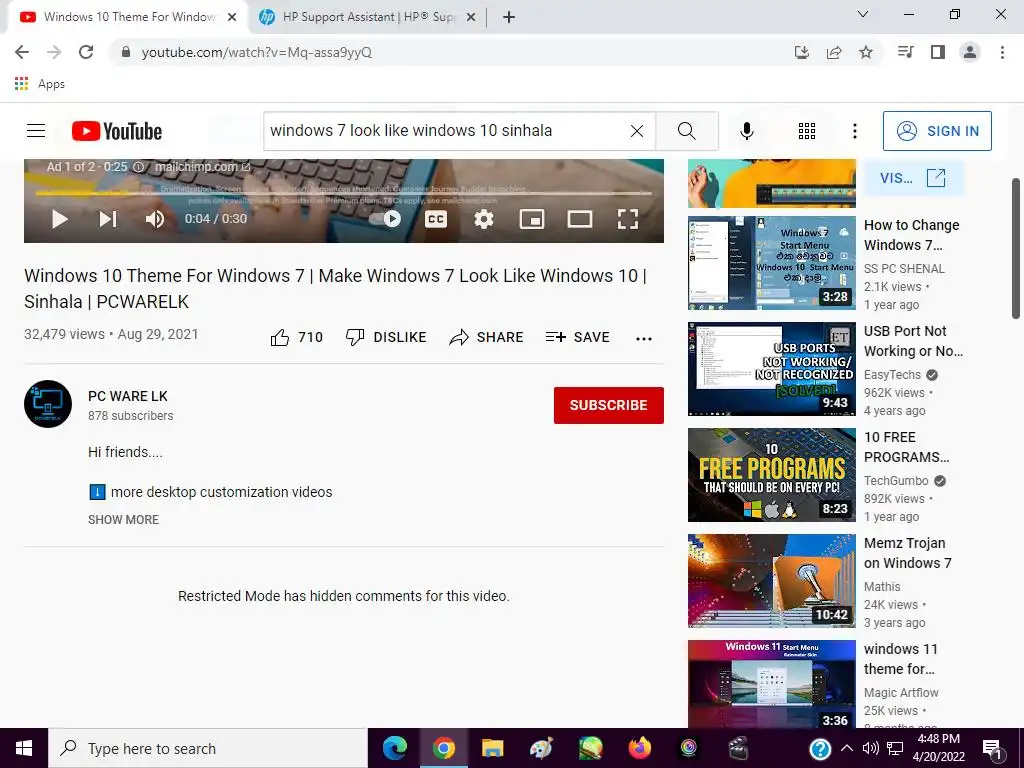Open Chrome tab search chevron

862,14
